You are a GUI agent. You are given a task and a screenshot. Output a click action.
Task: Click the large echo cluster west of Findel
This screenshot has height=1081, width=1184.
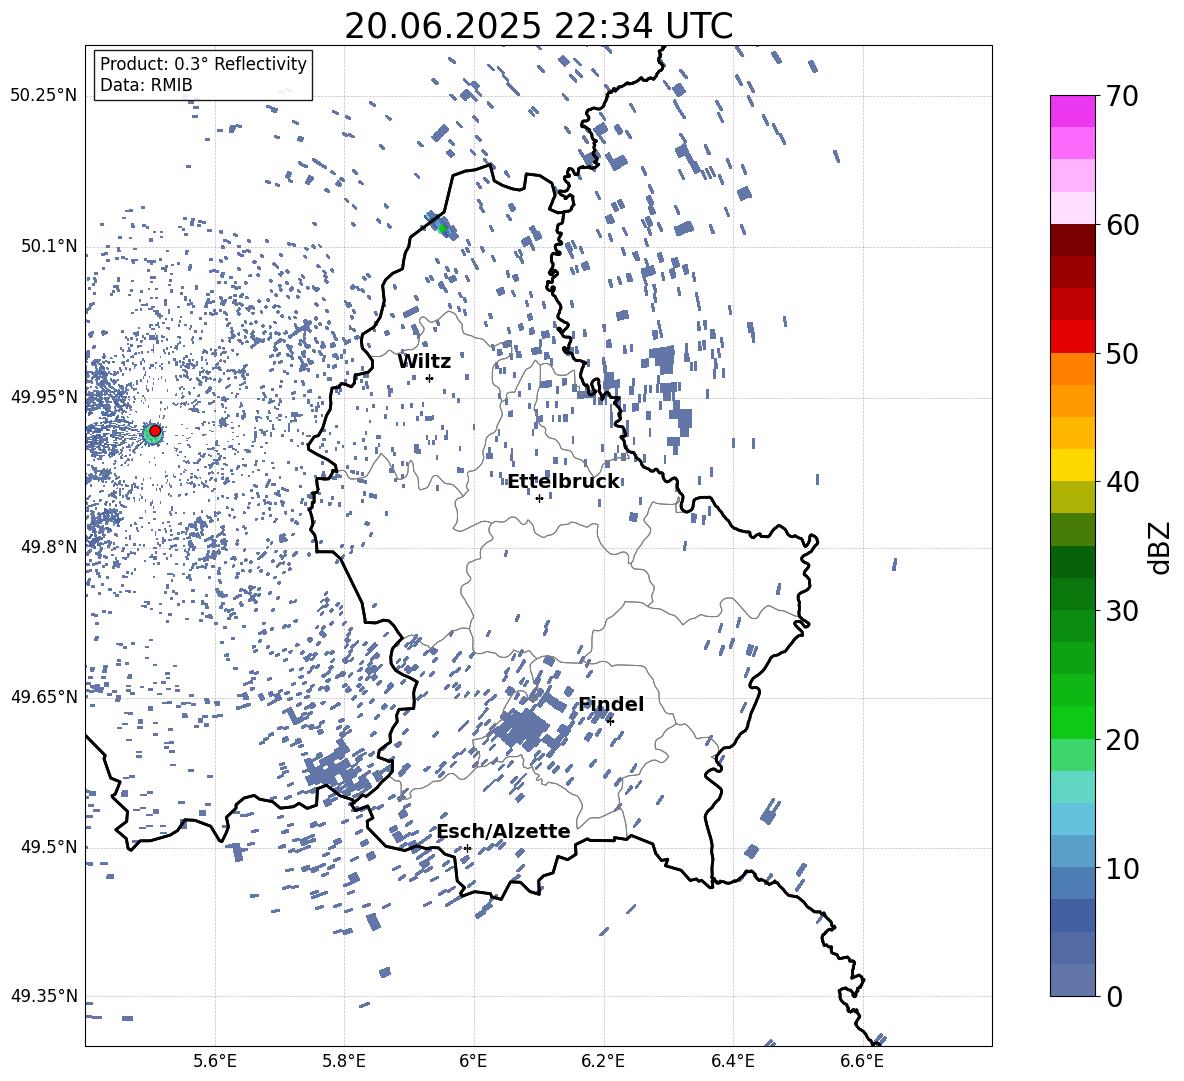pos(521,728)
